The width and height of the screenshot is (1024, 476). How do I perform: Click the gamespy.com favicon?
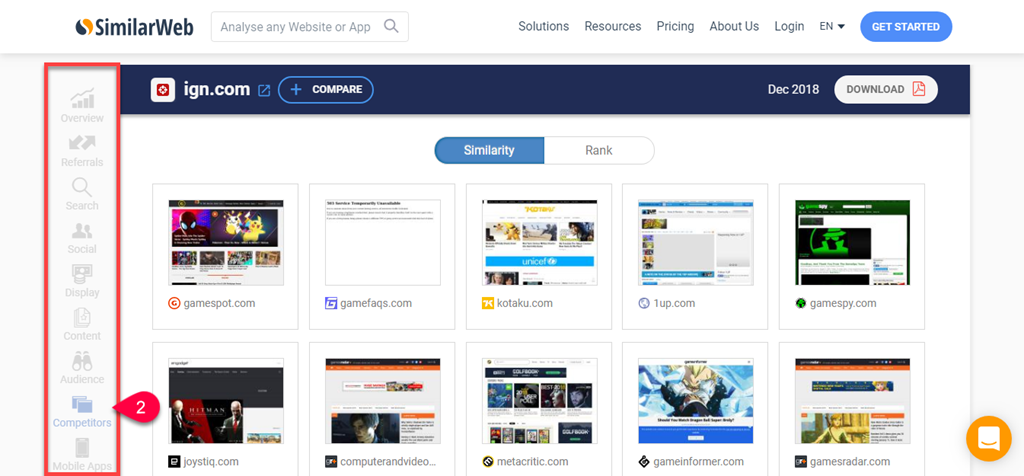point(801,304)
